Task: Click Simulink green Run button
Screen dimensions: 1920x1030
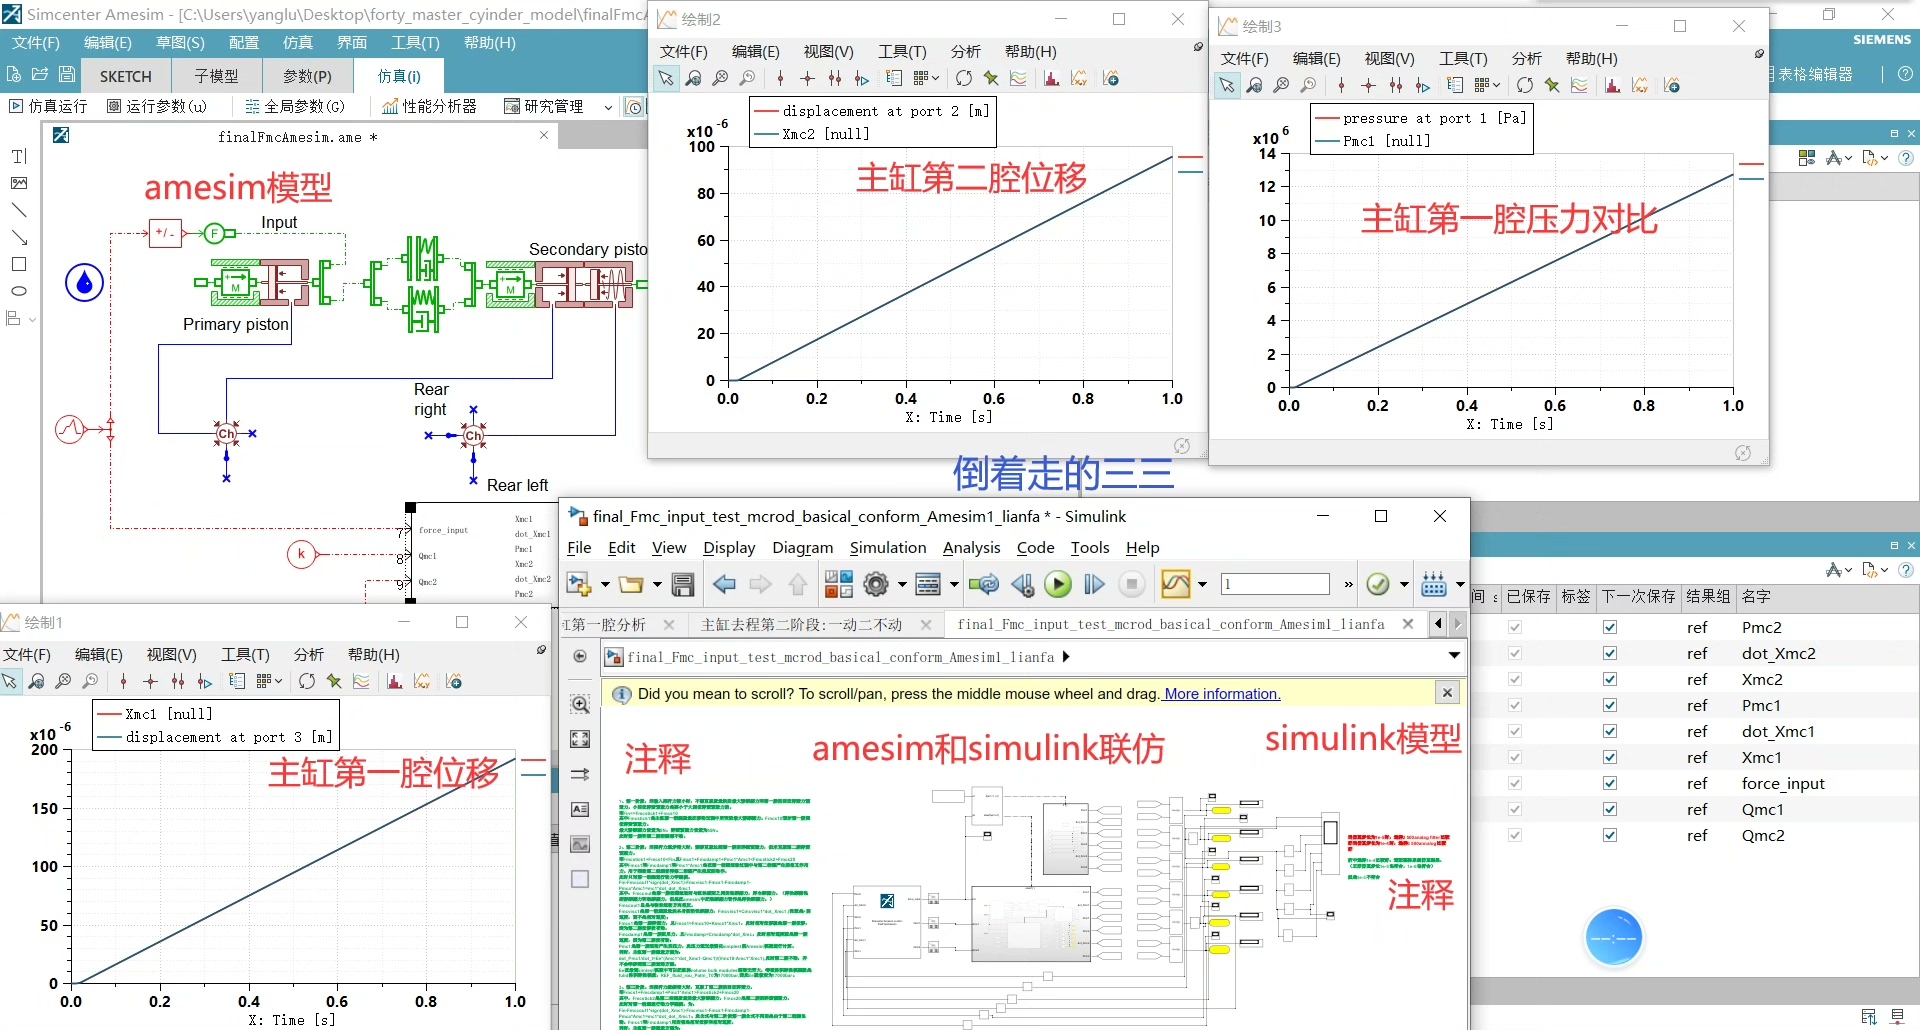Action: (x=1058, y=584)
